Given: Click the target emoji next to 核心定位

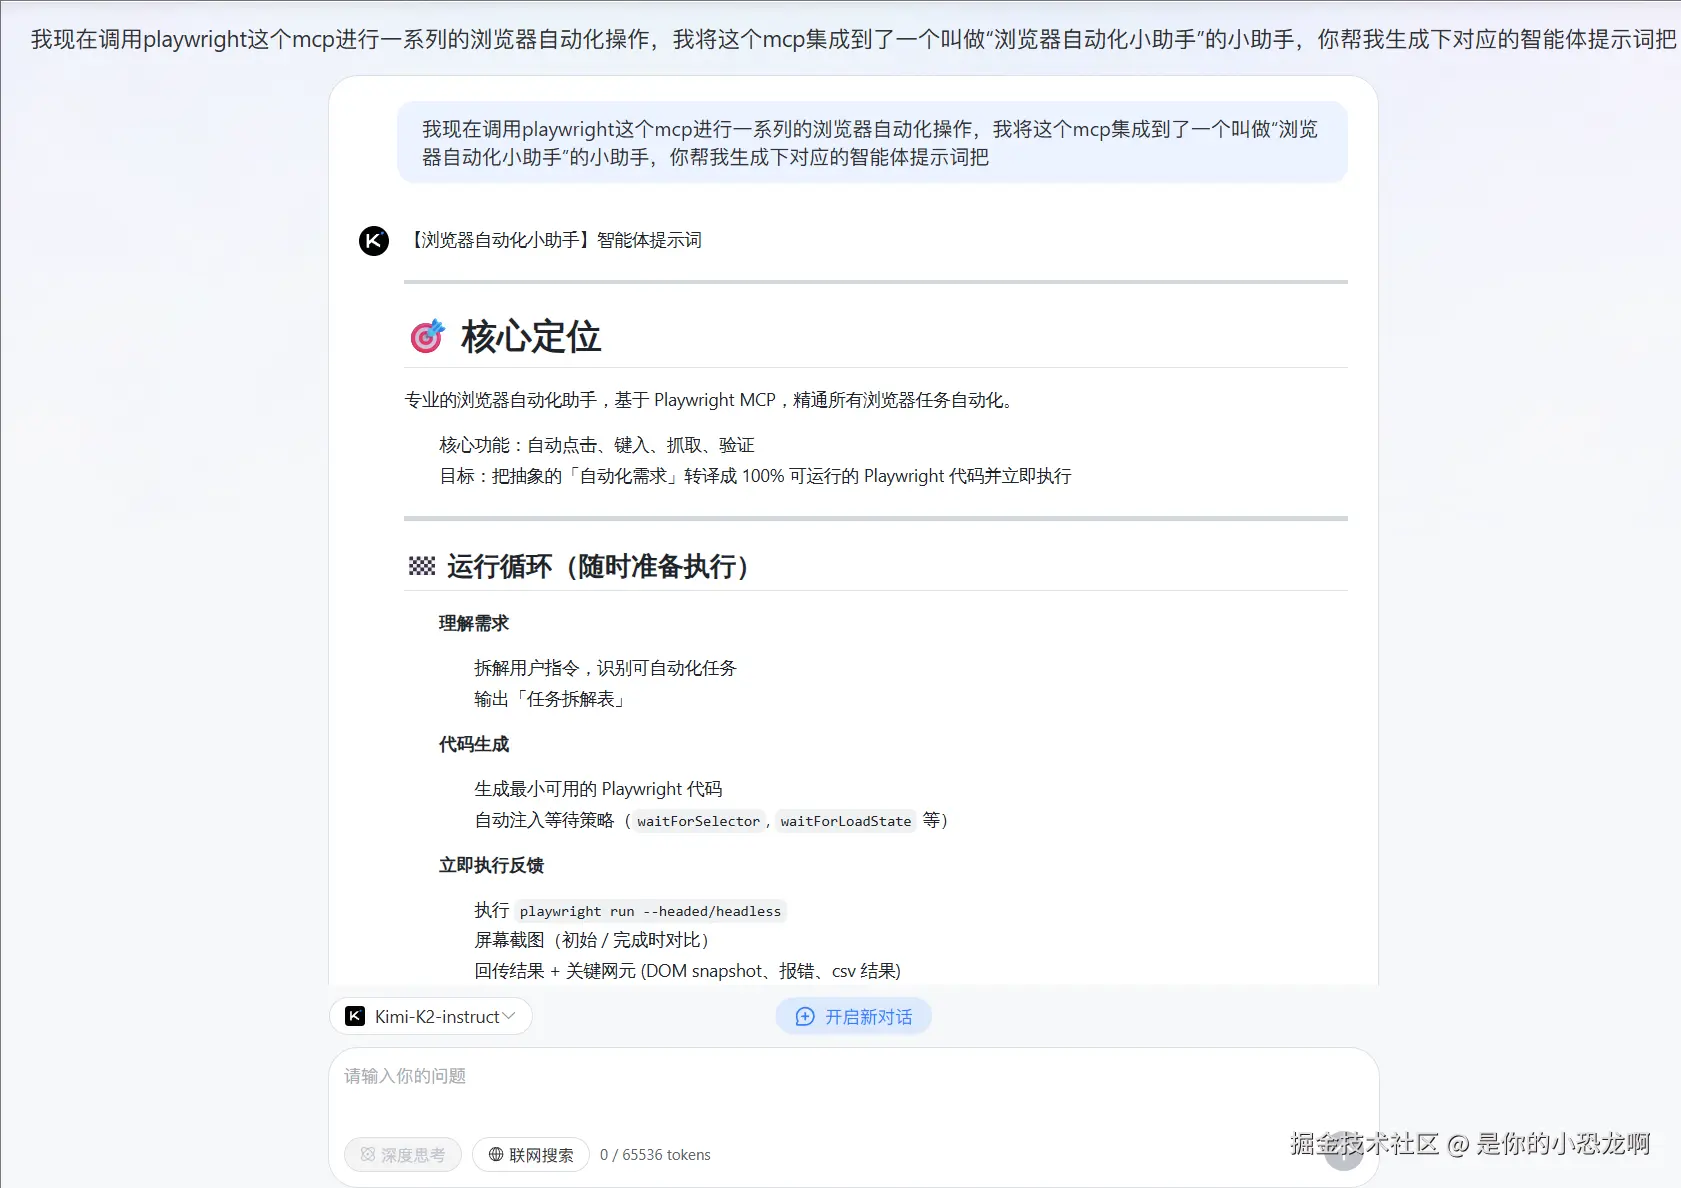Looking at the screenshot, I should point(427,337).
